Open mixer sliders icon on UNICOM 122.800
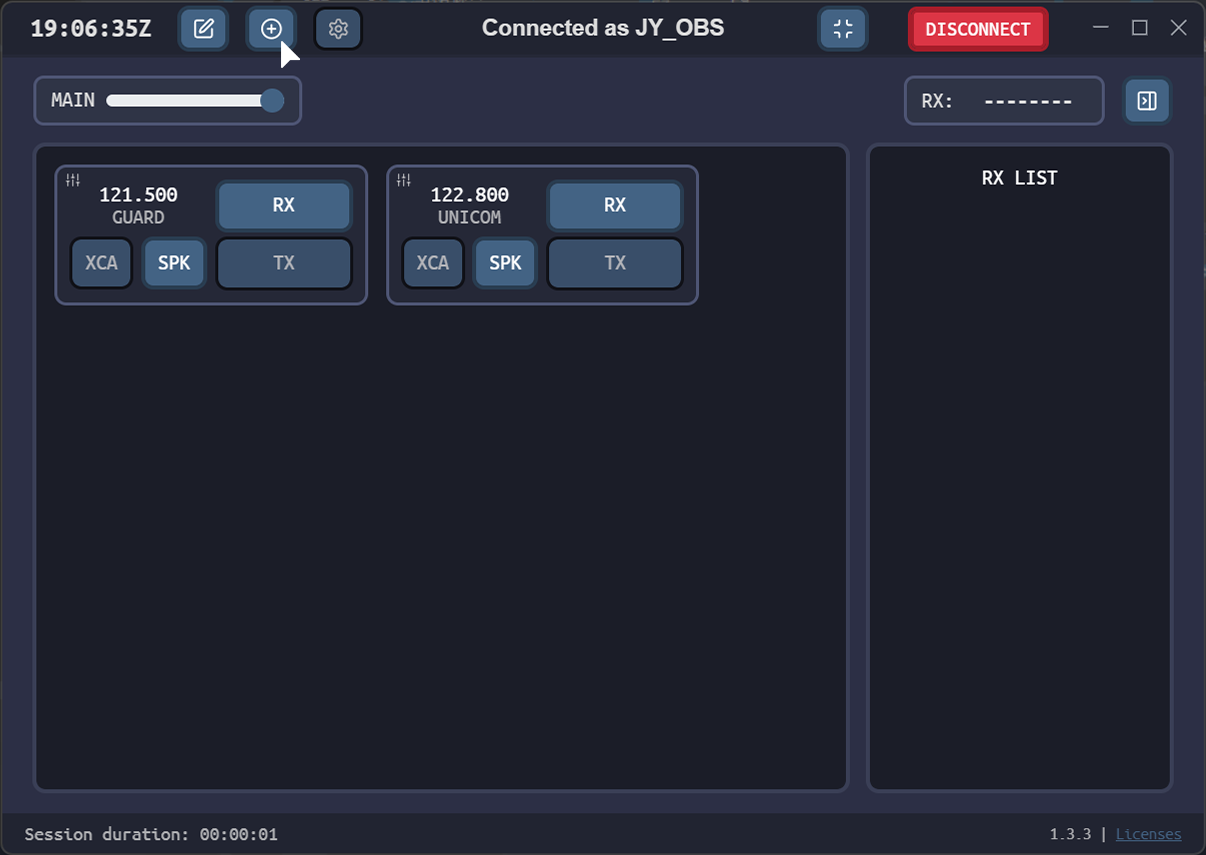Screen dimensions: 1206x855 pyautogui.click(x=404, y=180)
